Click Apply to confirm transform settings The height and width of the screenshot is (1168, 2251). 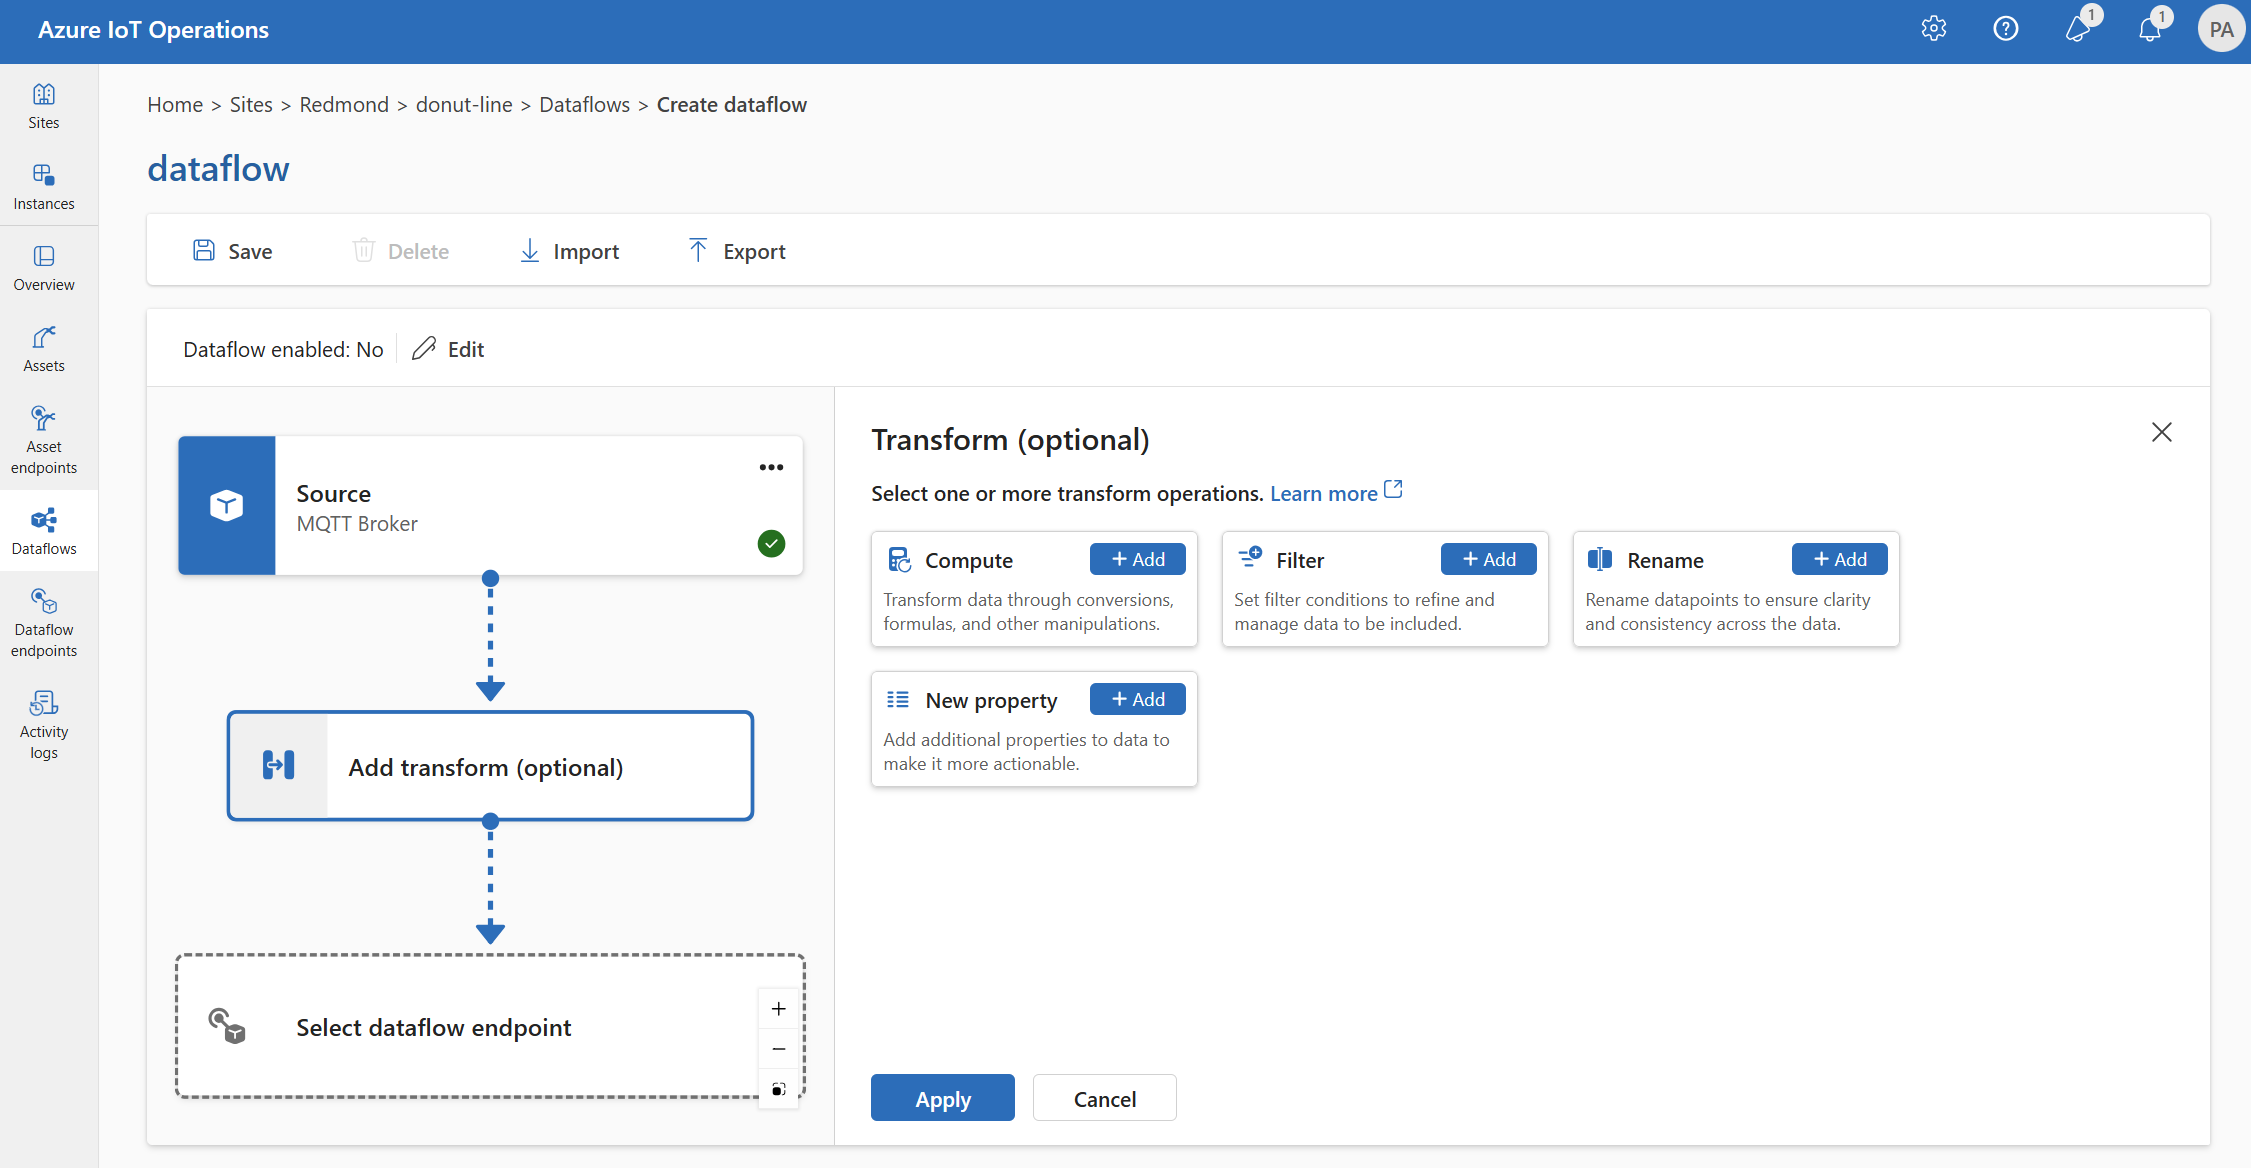pyautogui.click(x=942, y=1098)
